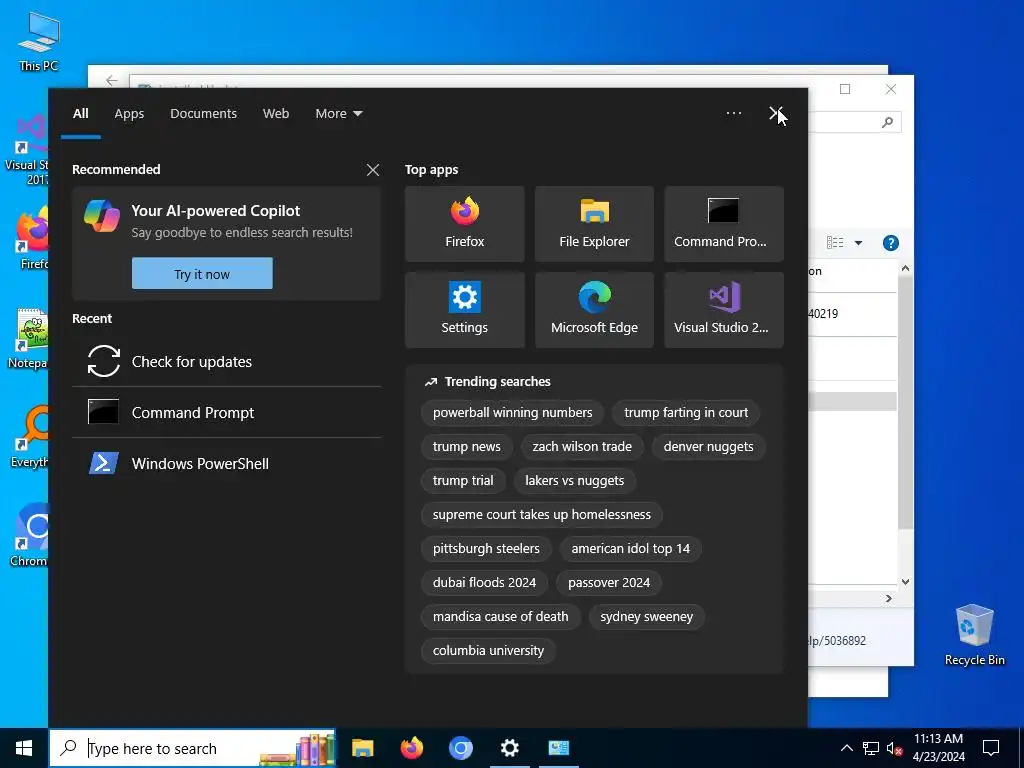This screenshot has height=768, width=1024.
Task: Search trending 'trump trial'
Action: pyautogui.click(x=463, y=481)
